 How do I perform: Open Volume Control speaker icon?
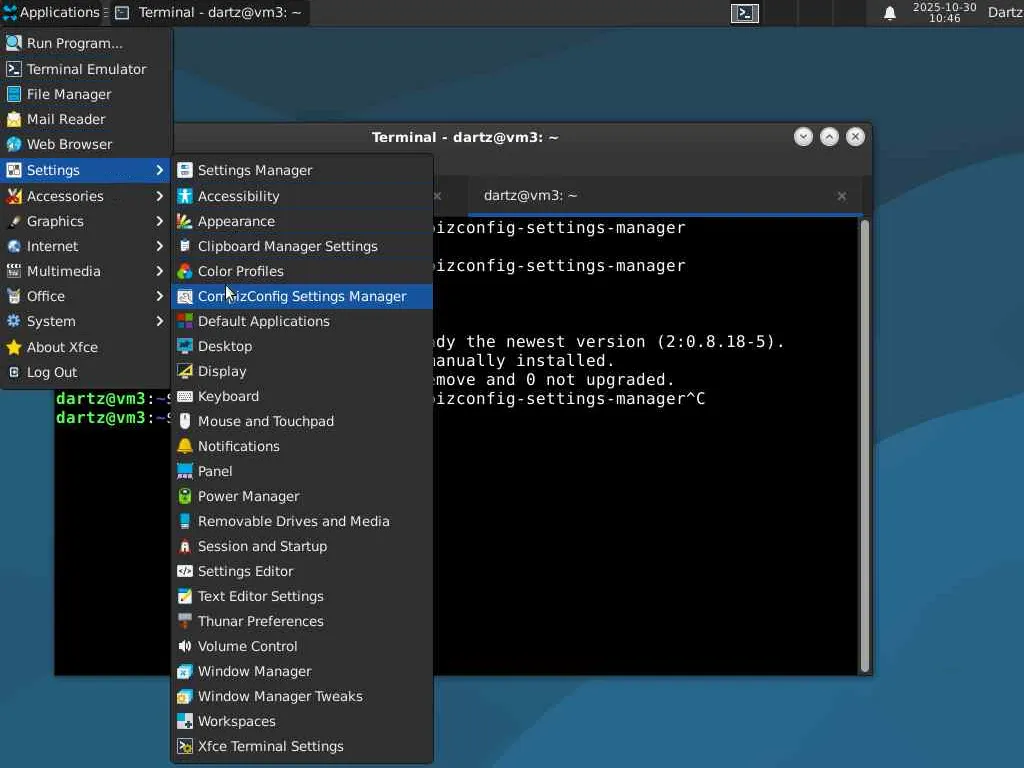pos(185,646)
